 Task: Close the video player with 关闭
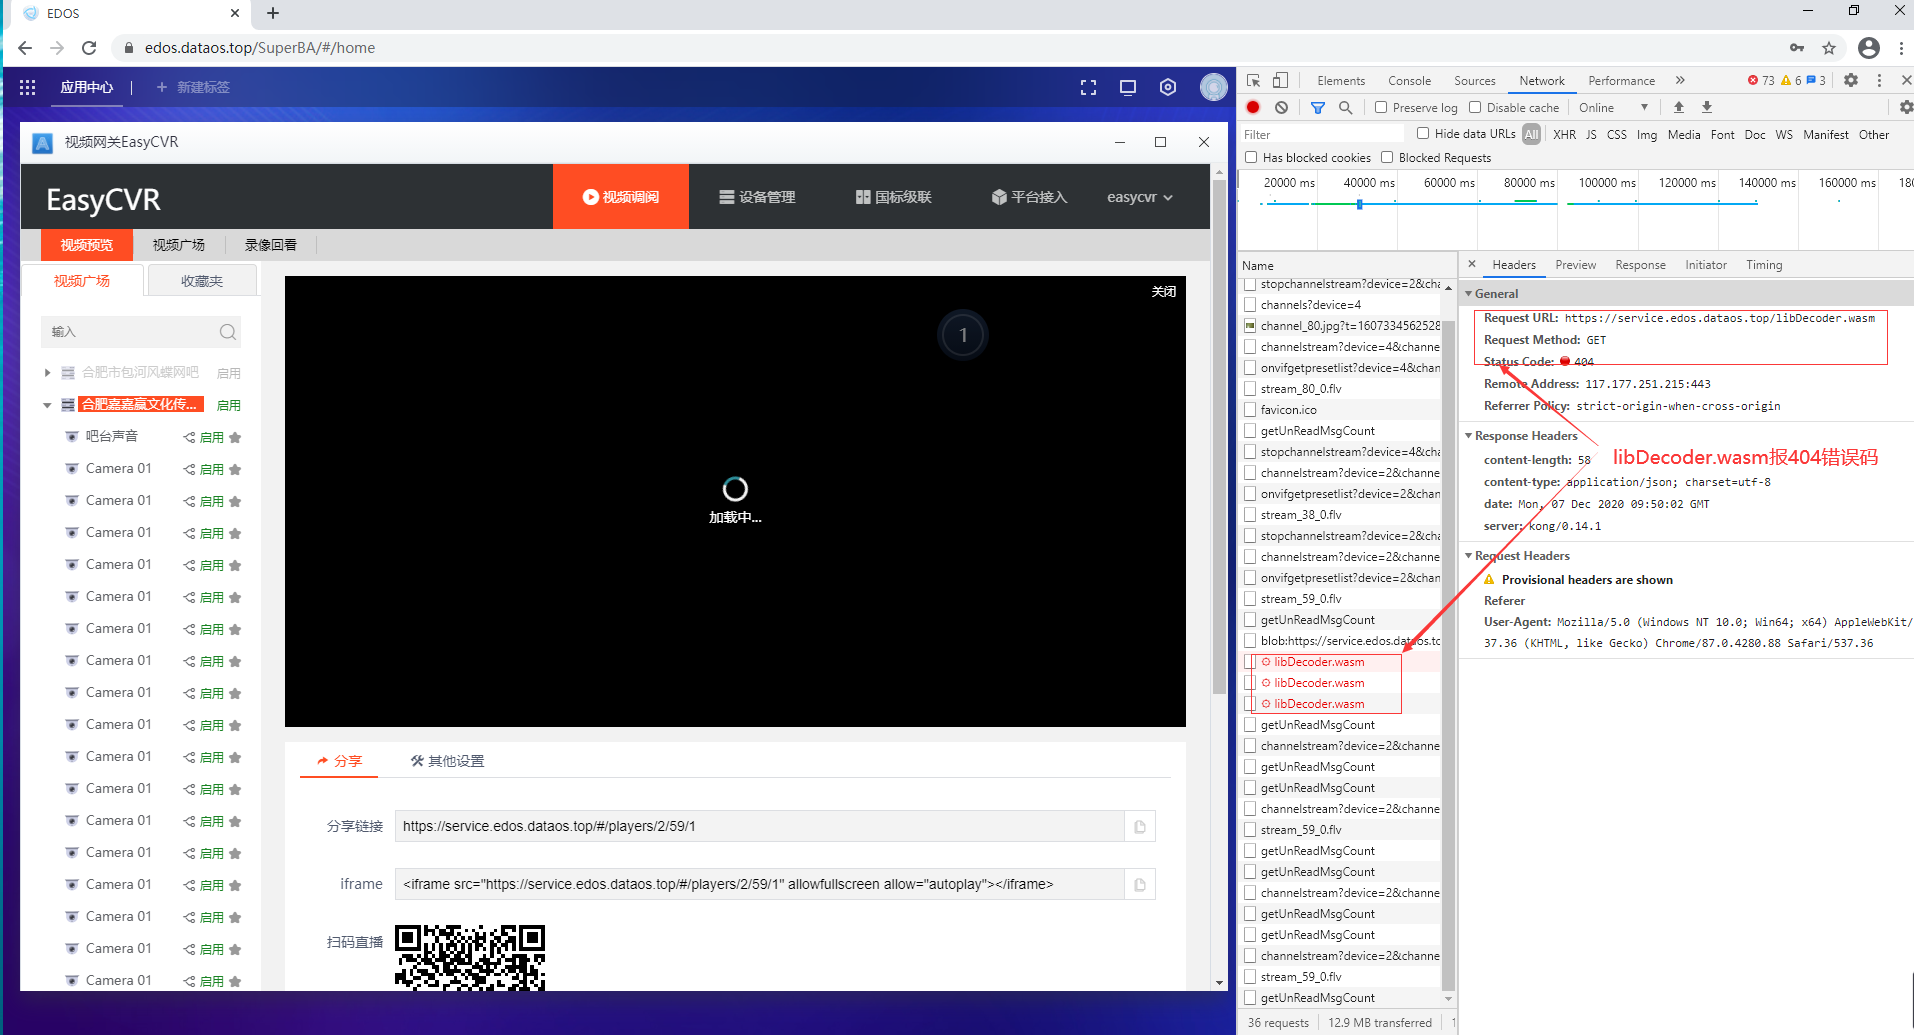tap(1163, 292)
